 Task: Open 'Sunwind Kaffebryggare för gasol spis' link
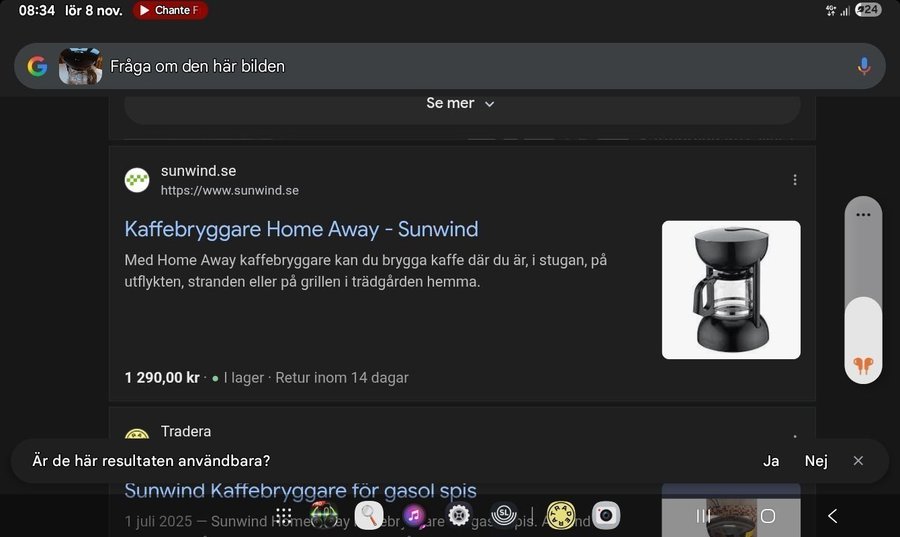pos(300,491)
